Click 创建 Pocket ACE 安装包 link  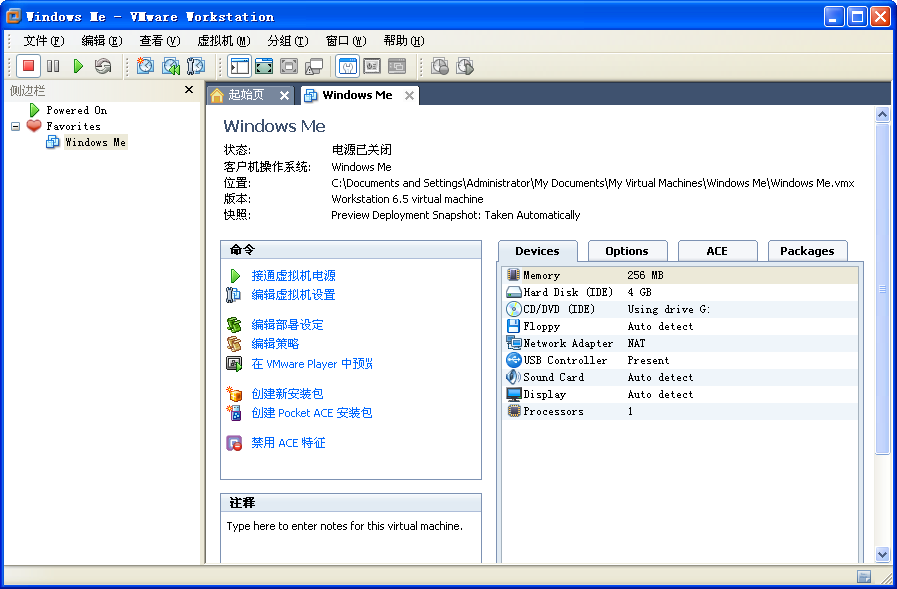[x=312, y=413]
